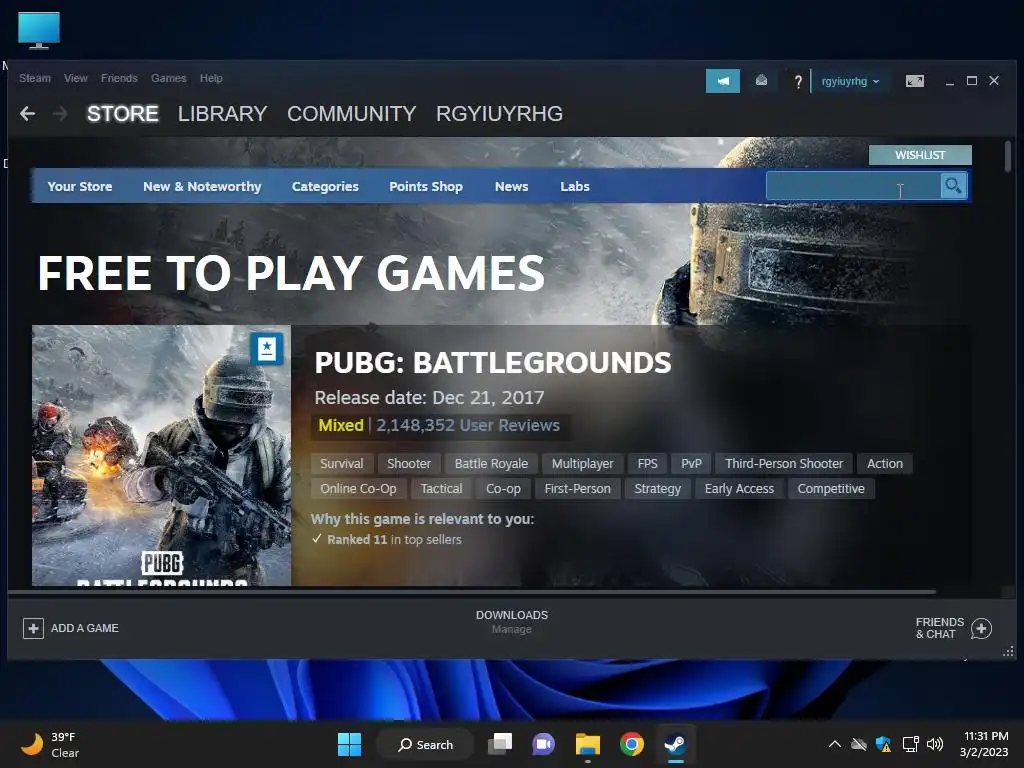Click the forward navigation arrow
The height and width of the screenshot is (768, 1024).
60,114
